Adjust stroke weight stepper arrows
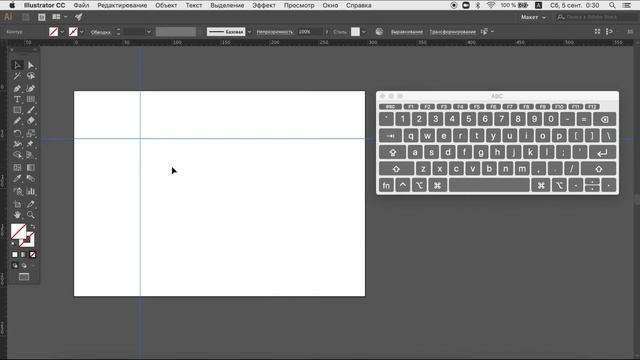Viewport: 640px width, 360px height. click(x=118, y=32)
